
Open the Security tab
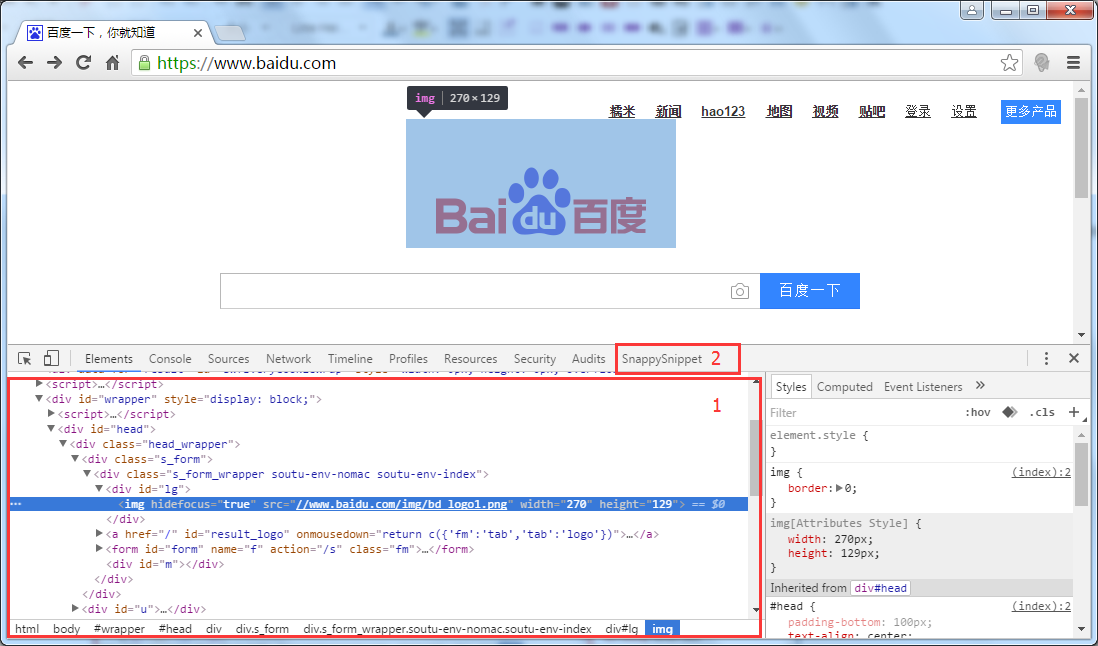point(535,358)
